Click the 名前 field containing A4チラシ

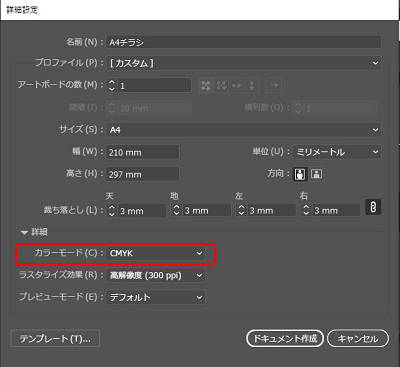(244, 42)
